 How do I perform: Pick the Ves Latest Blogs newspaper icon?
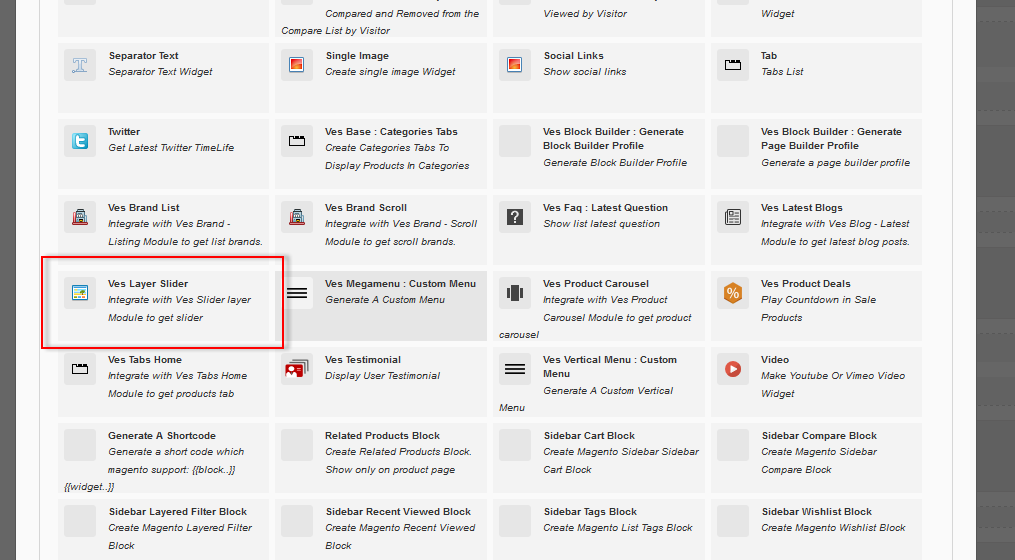(733, 217)
